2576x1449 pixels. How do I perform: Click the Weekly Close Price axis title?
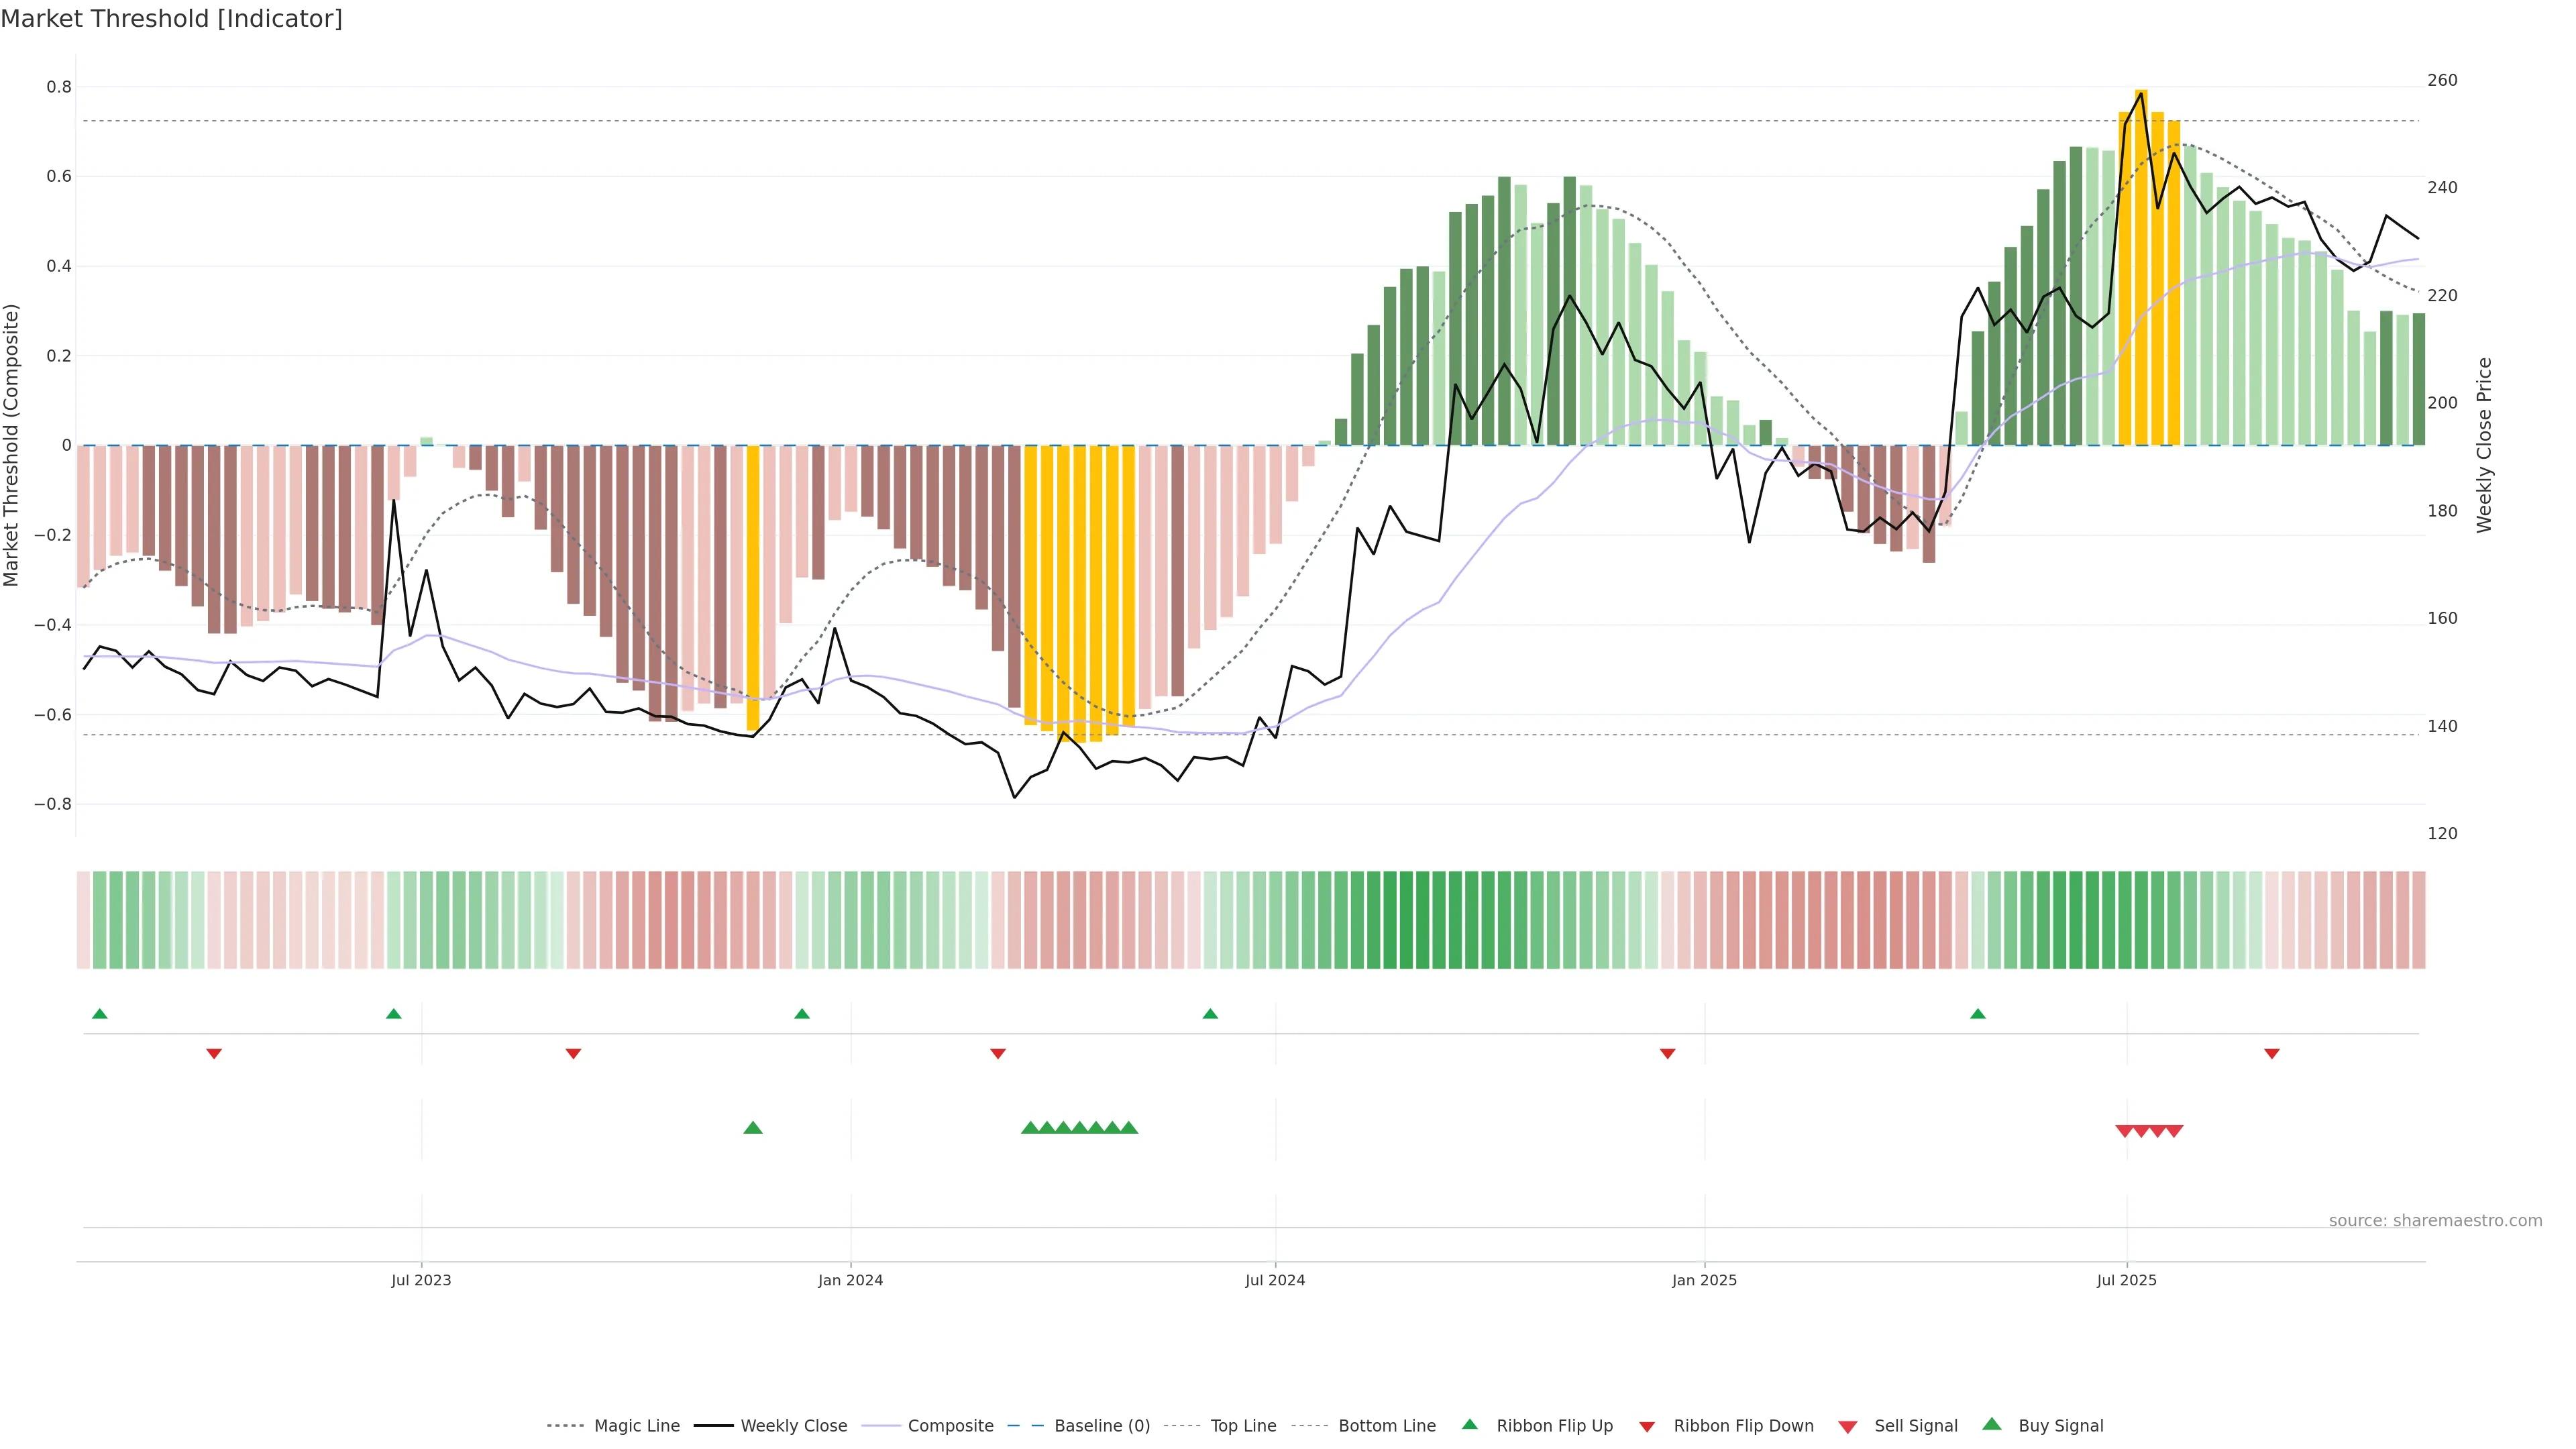[x=2484, y=445]
